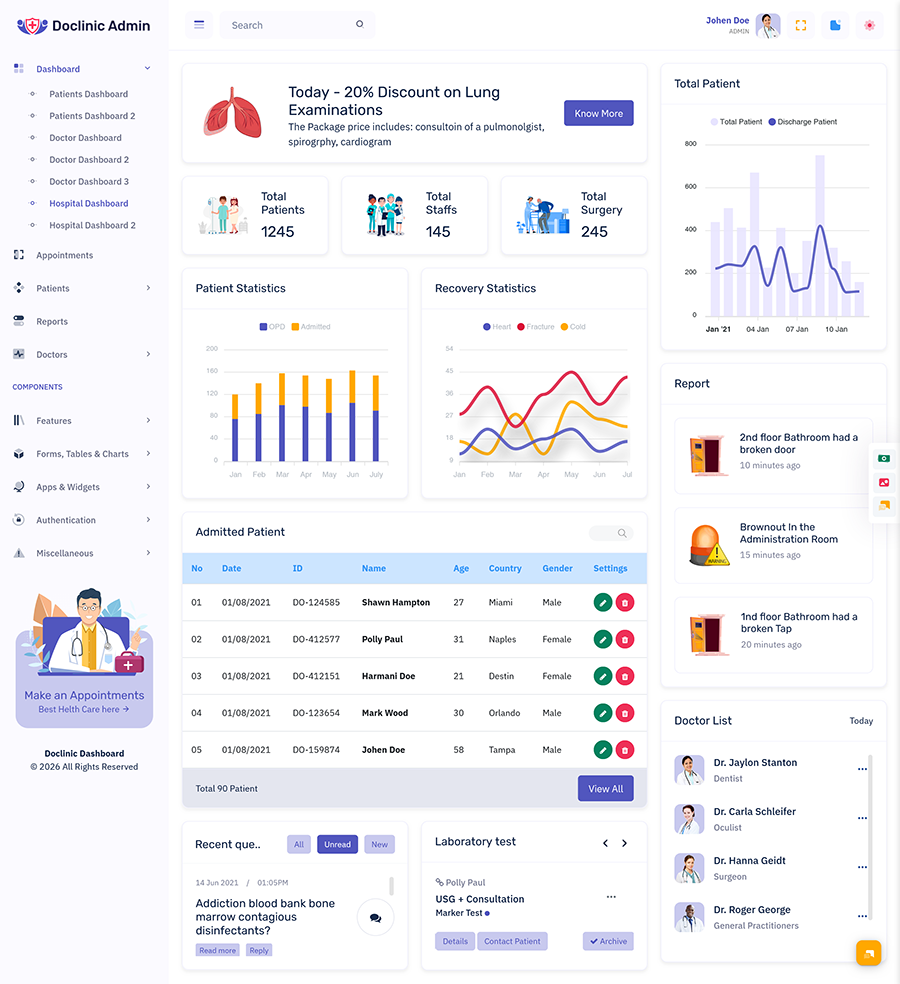
Task: Click the Know More button
Action: (x=599, y=113)
